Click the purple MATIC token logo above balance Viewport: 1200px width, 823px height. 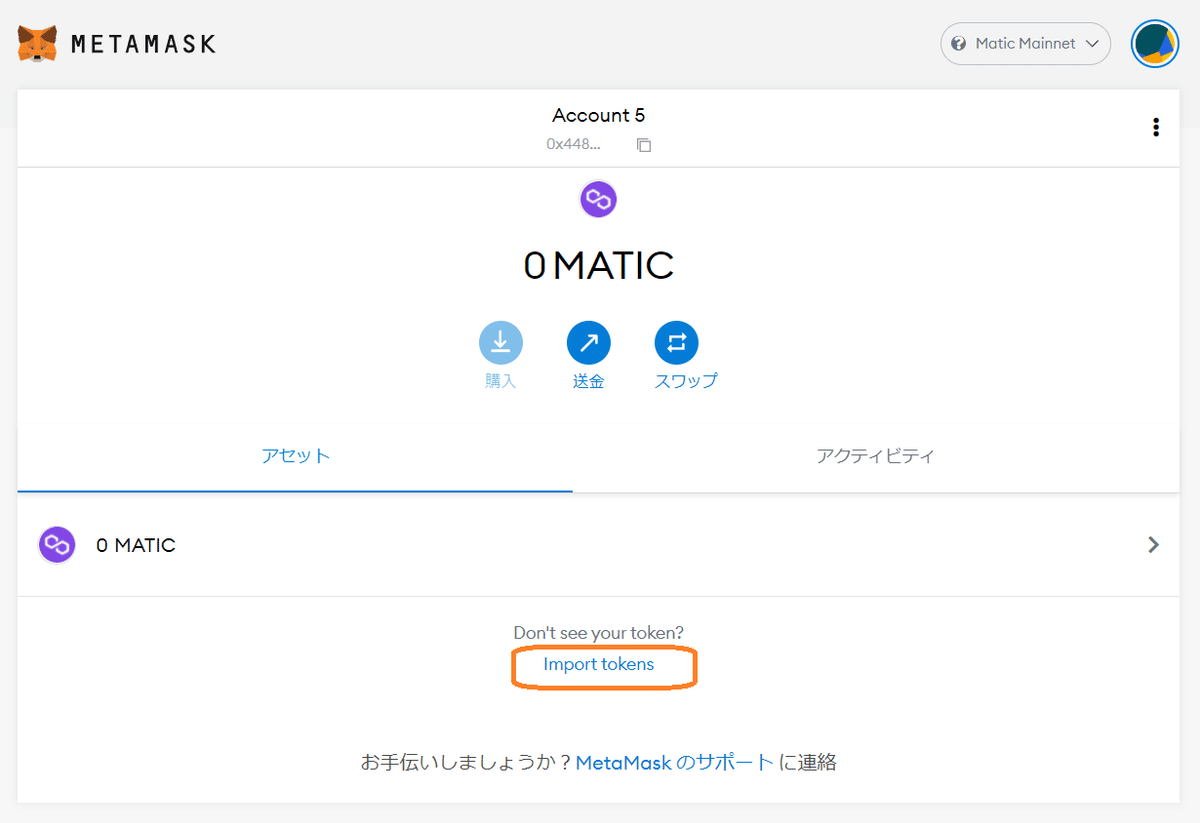pyautogui.click(x=598, y=199)
